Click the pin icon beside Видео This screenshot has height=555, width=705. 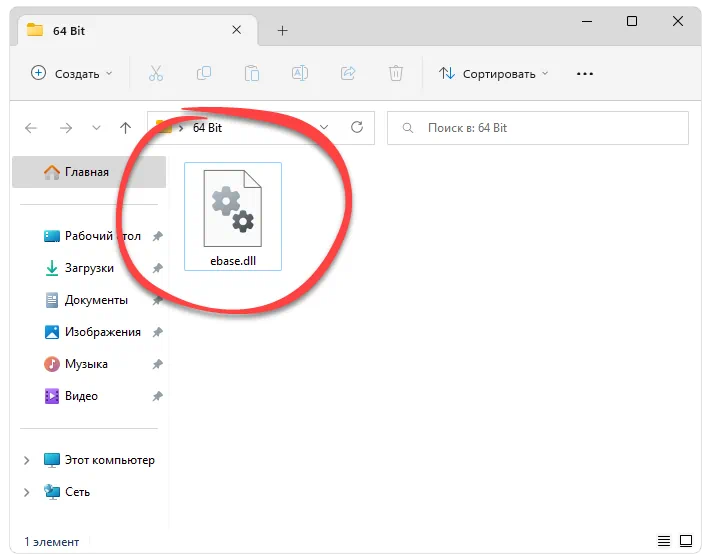point(157,396)
